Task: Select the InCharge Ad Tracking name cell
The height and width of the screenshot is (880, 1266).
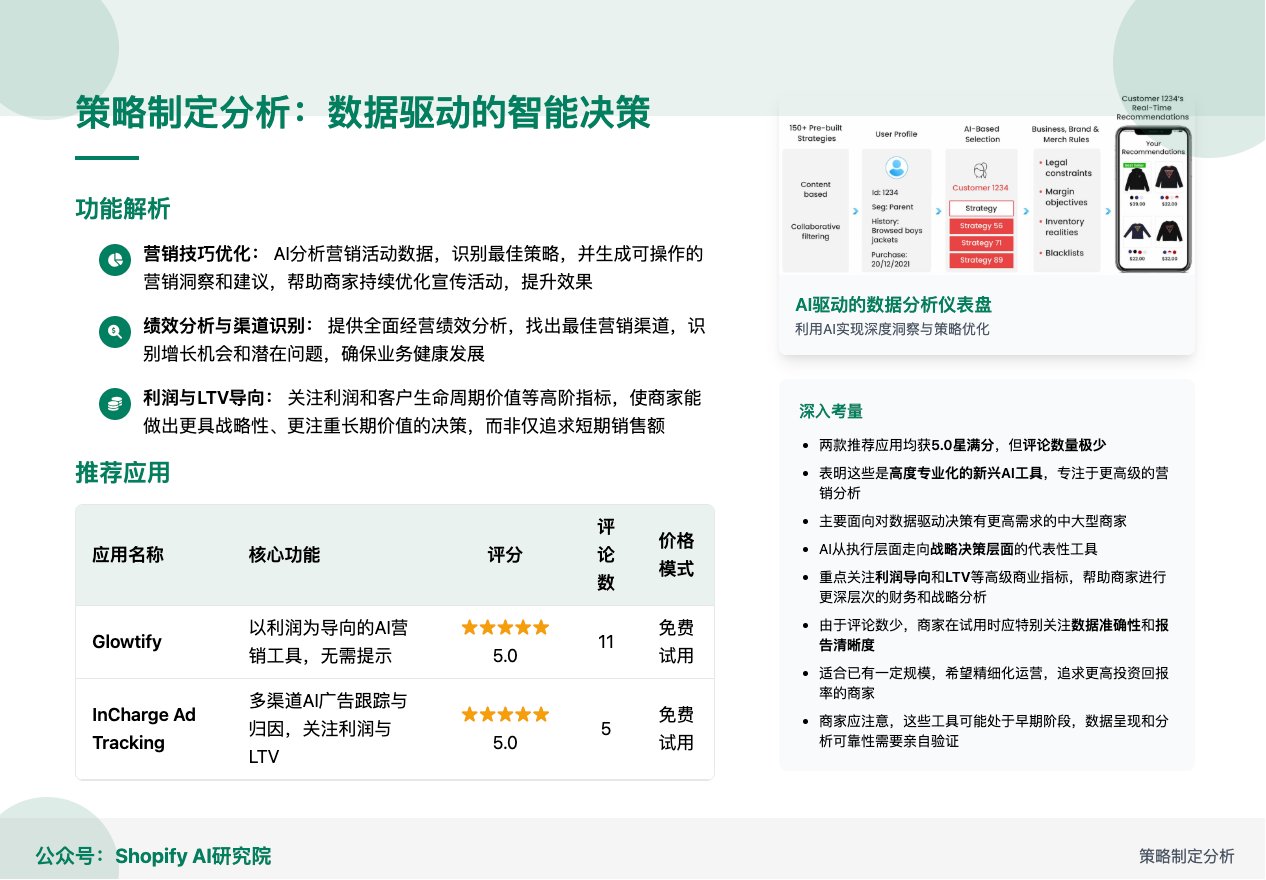Action: click(144, 729)
